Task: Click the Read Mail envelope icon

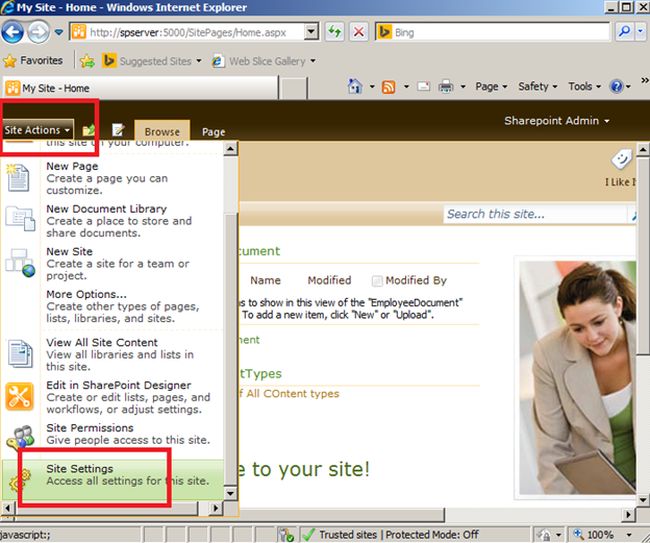Action: pyautogui.click(x=424, y=87)
